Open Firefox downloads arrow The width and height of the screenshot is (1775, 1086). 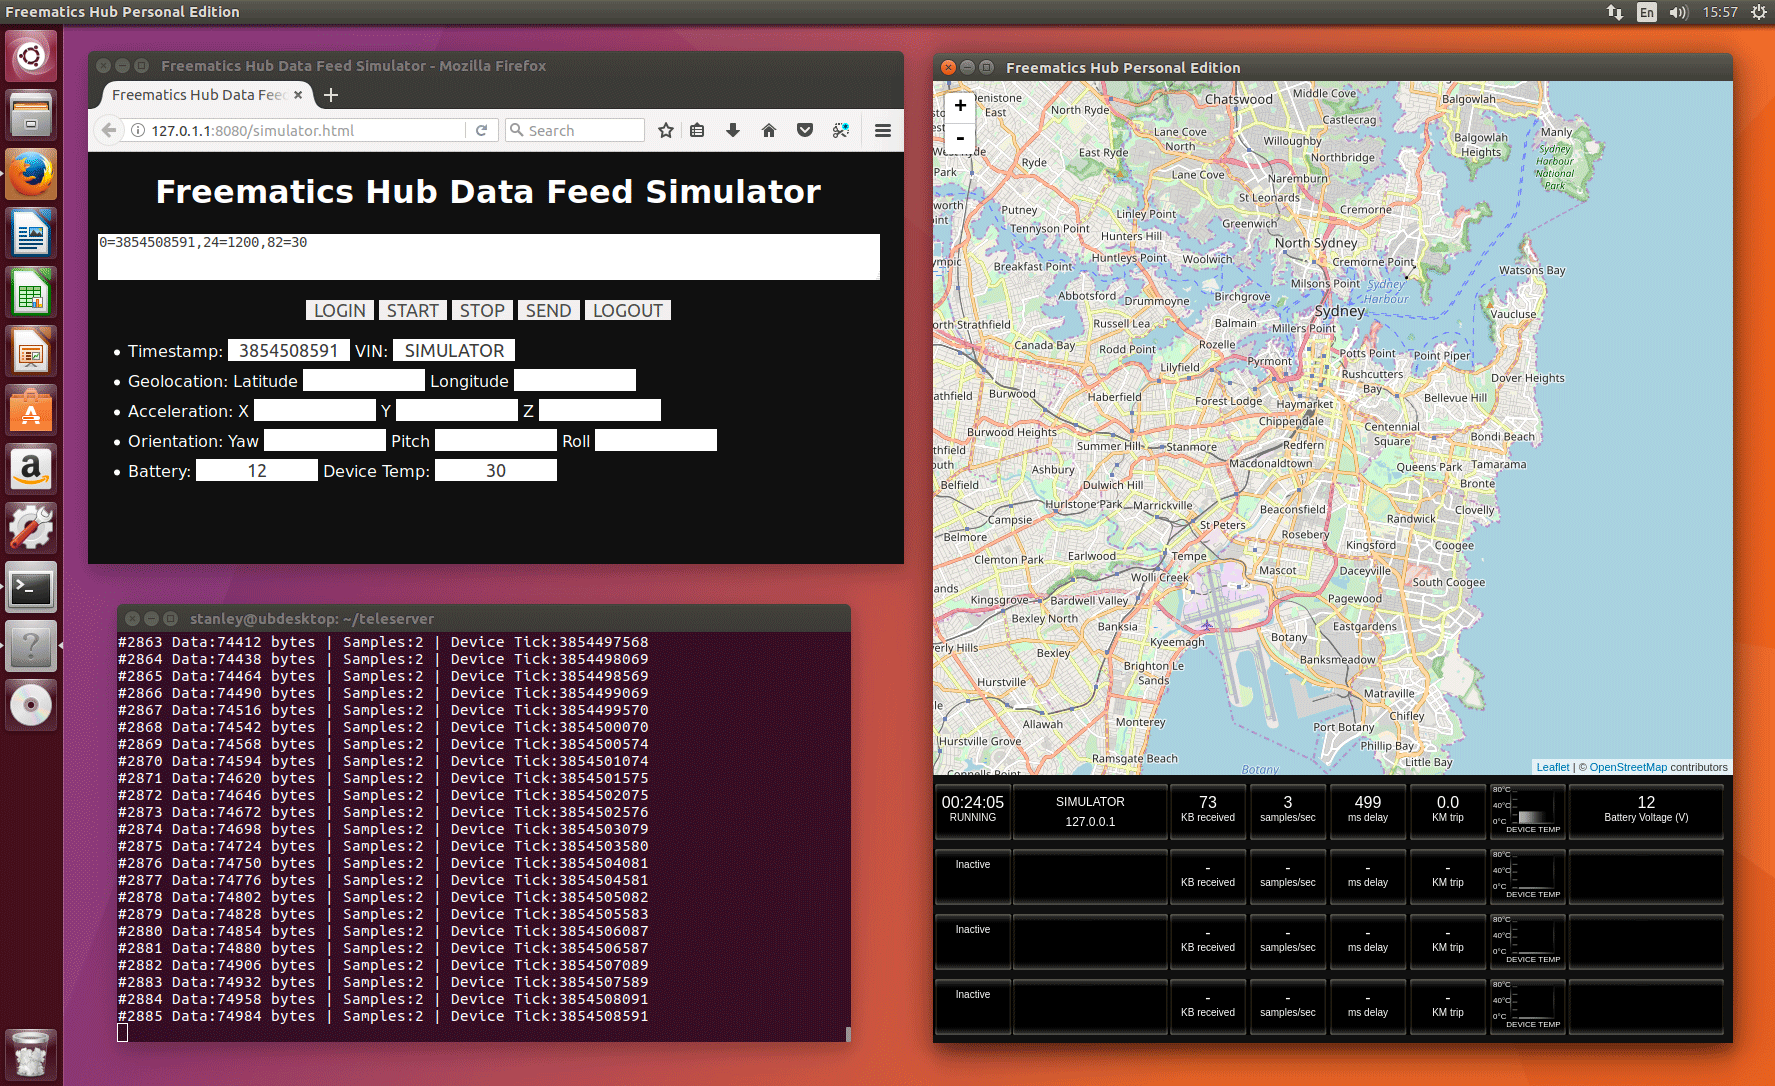(733, 130)
